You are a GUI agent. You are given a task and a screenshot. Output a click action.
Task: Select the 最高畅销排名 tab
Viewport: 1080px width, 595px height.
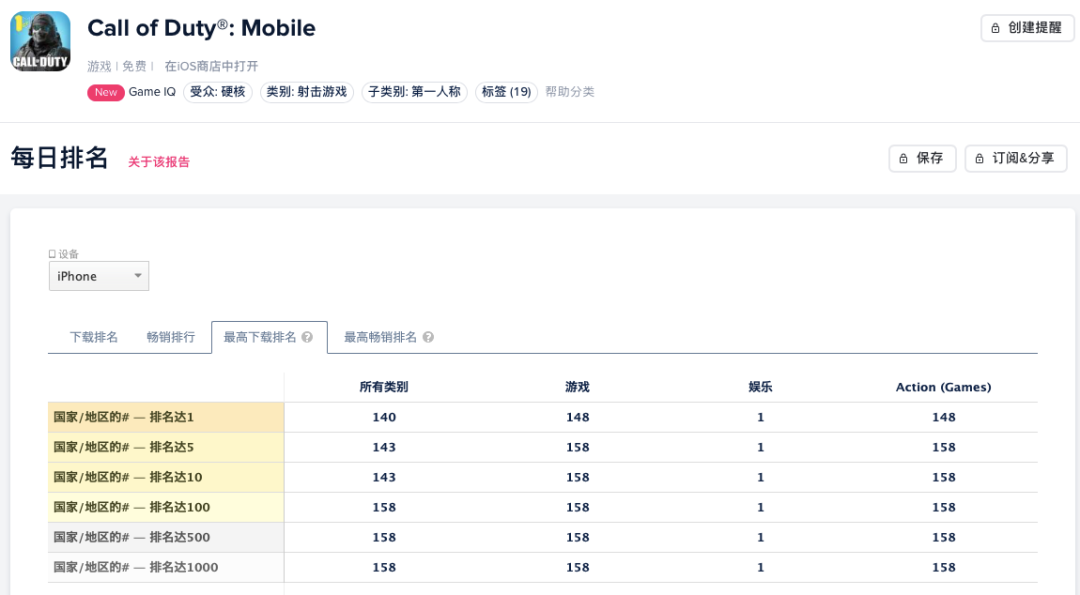380,338
